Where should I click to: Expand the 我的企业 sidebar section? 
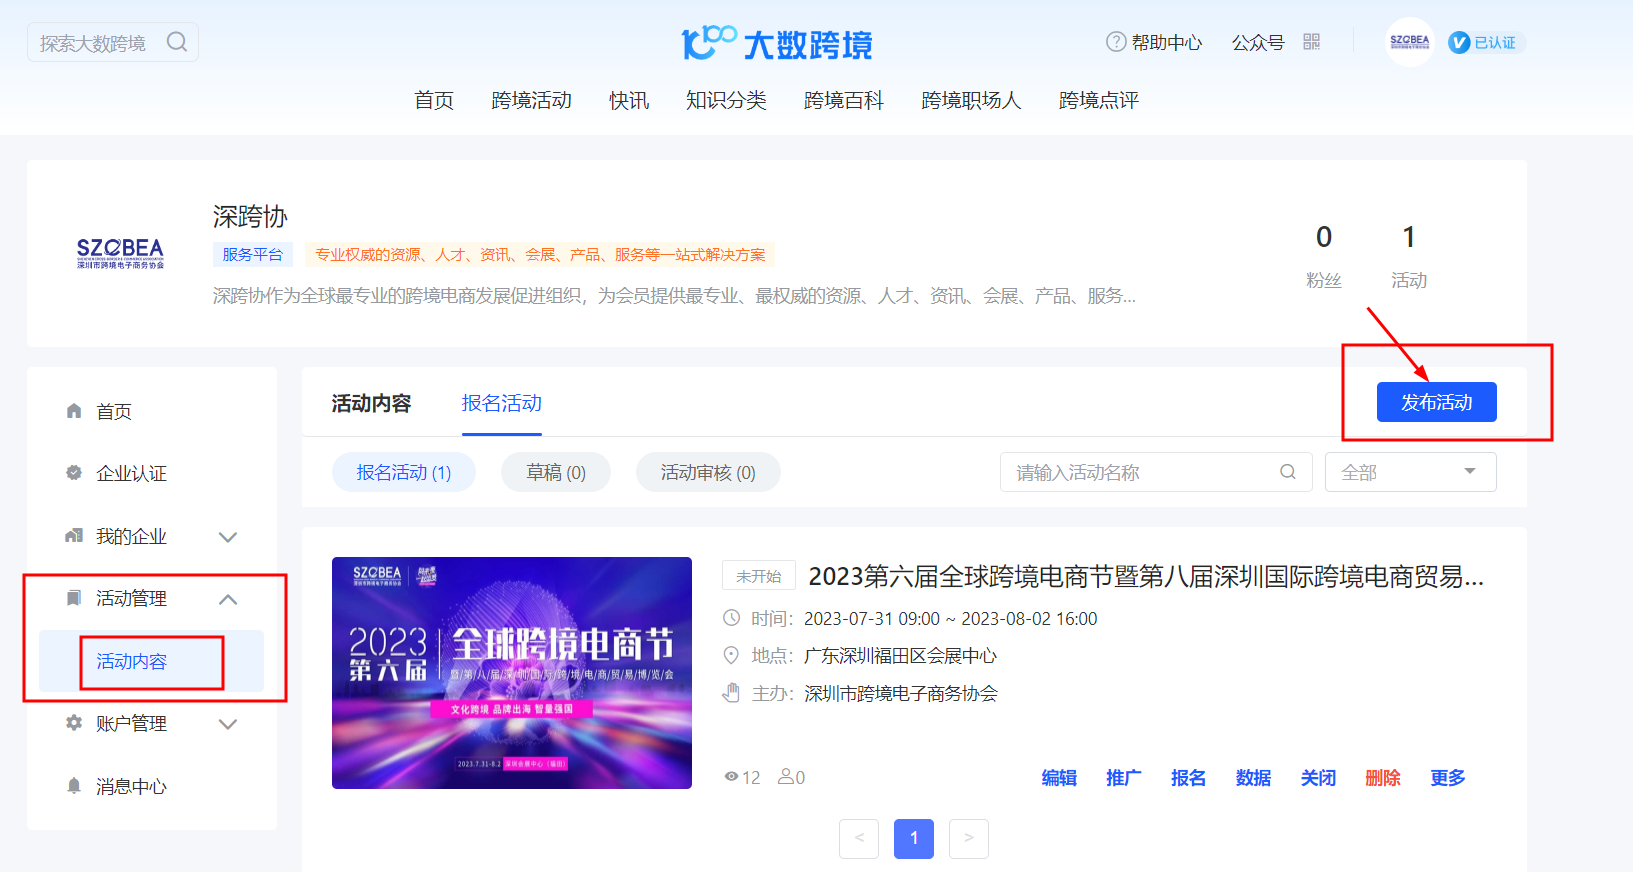pos(228,537)
